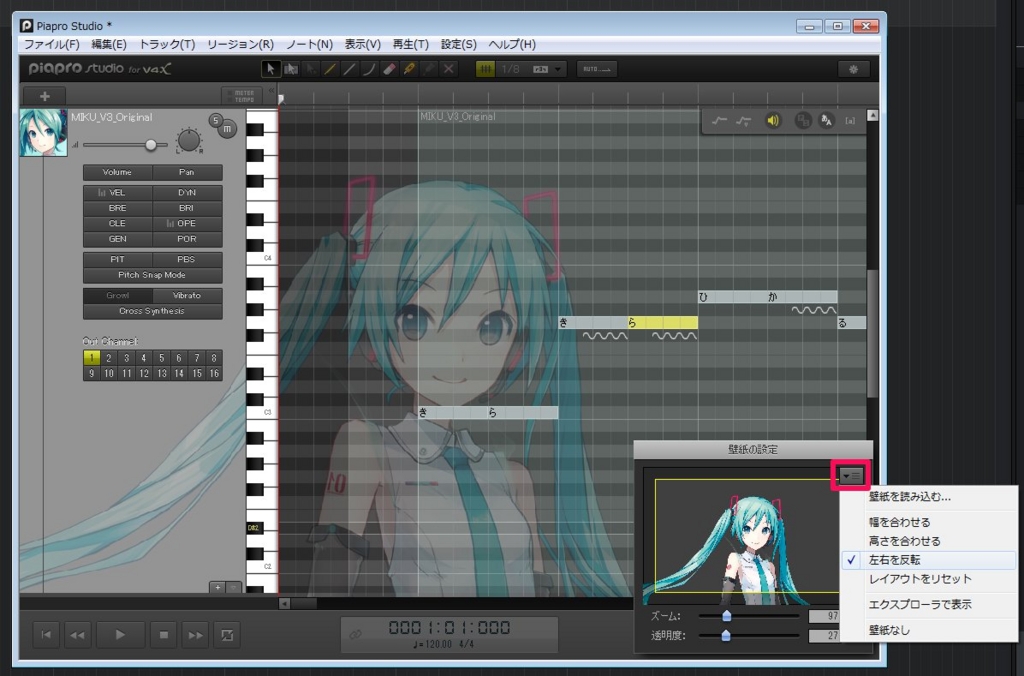Image resolution: width=1024 pixels, height=676 pixels.
Task: Select the DYN parameter
Action: pos(187,193)
